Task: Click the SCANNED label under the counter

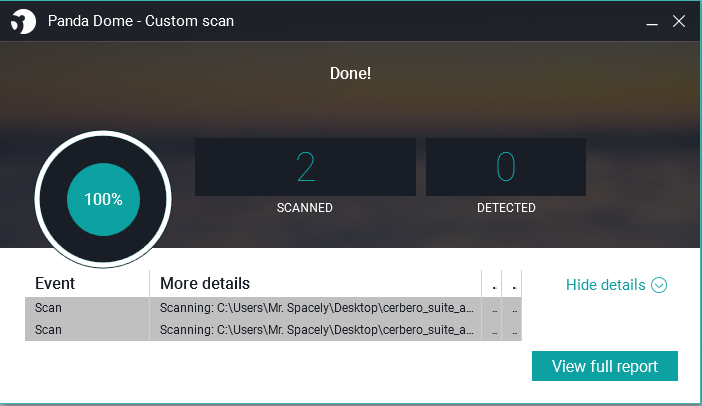Action: 304,208
